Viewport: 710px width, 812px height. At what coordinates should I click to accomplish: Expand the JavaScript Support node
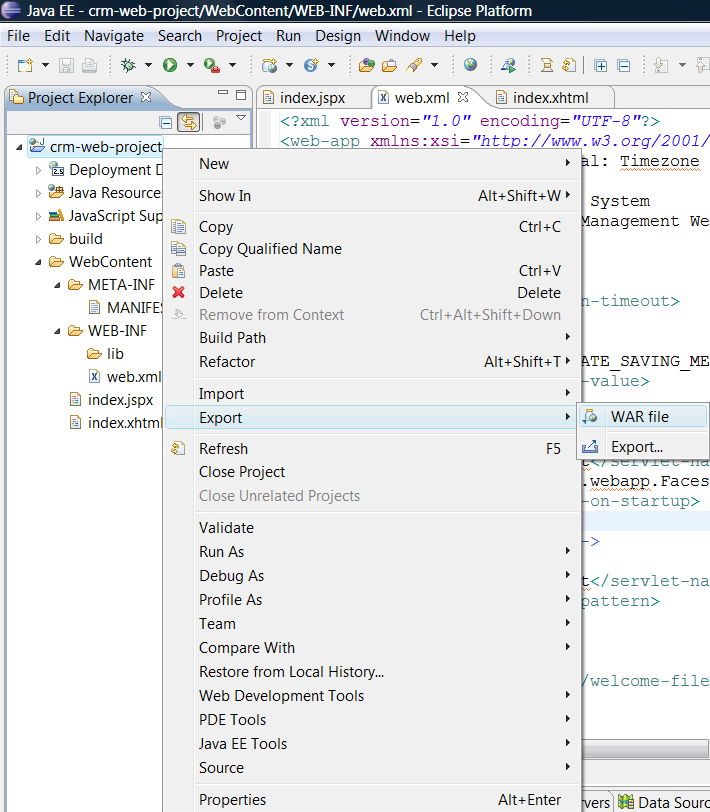(38, 216)
